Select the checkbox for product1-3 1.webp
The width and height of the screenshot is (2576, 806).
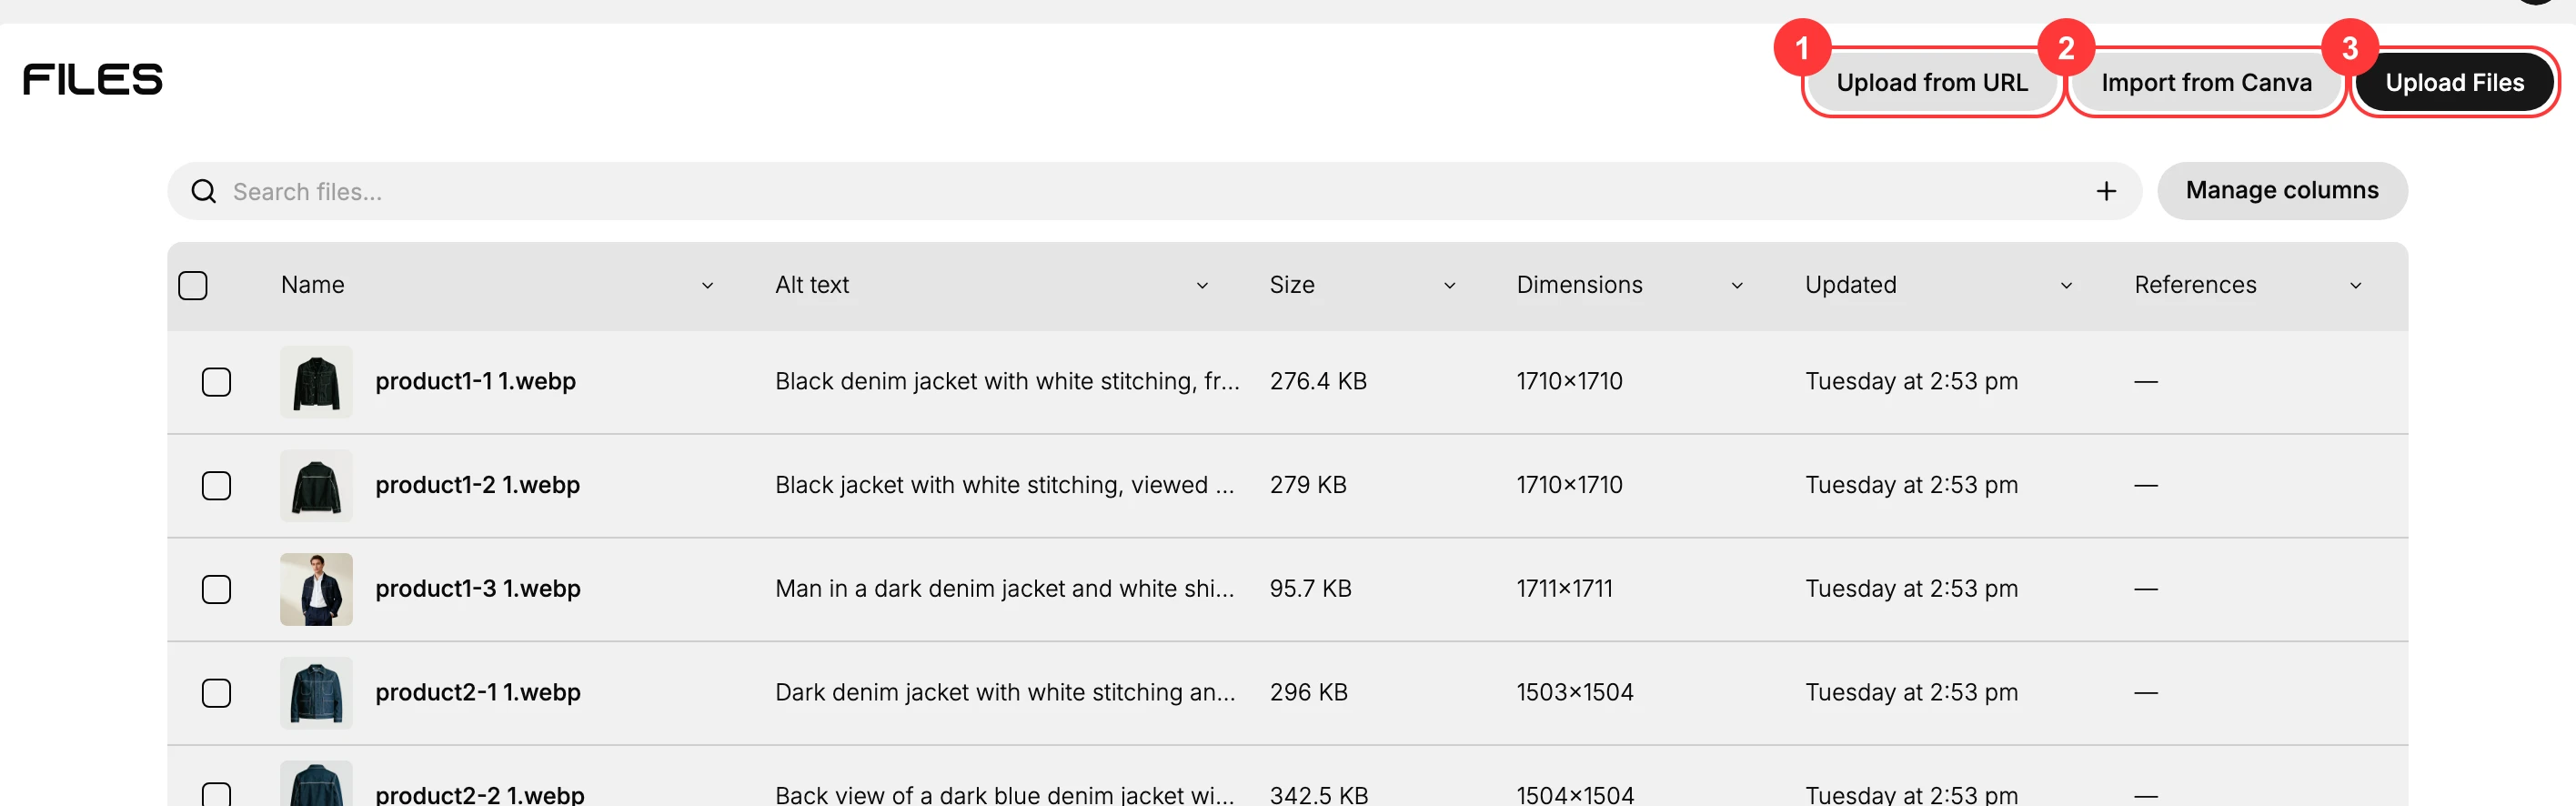216,589
